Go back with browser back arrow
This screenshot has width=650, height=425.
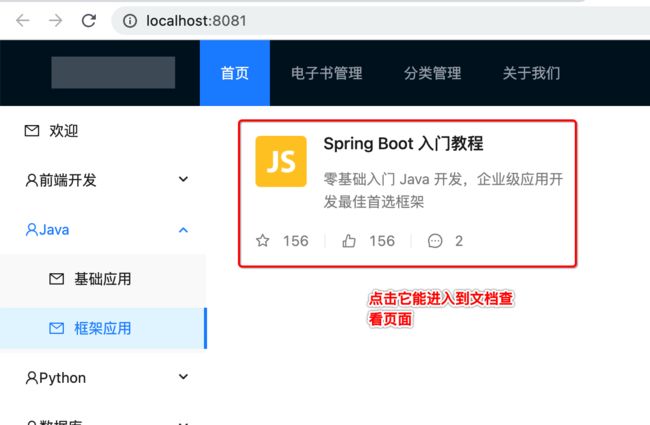(x=22, y=20)
